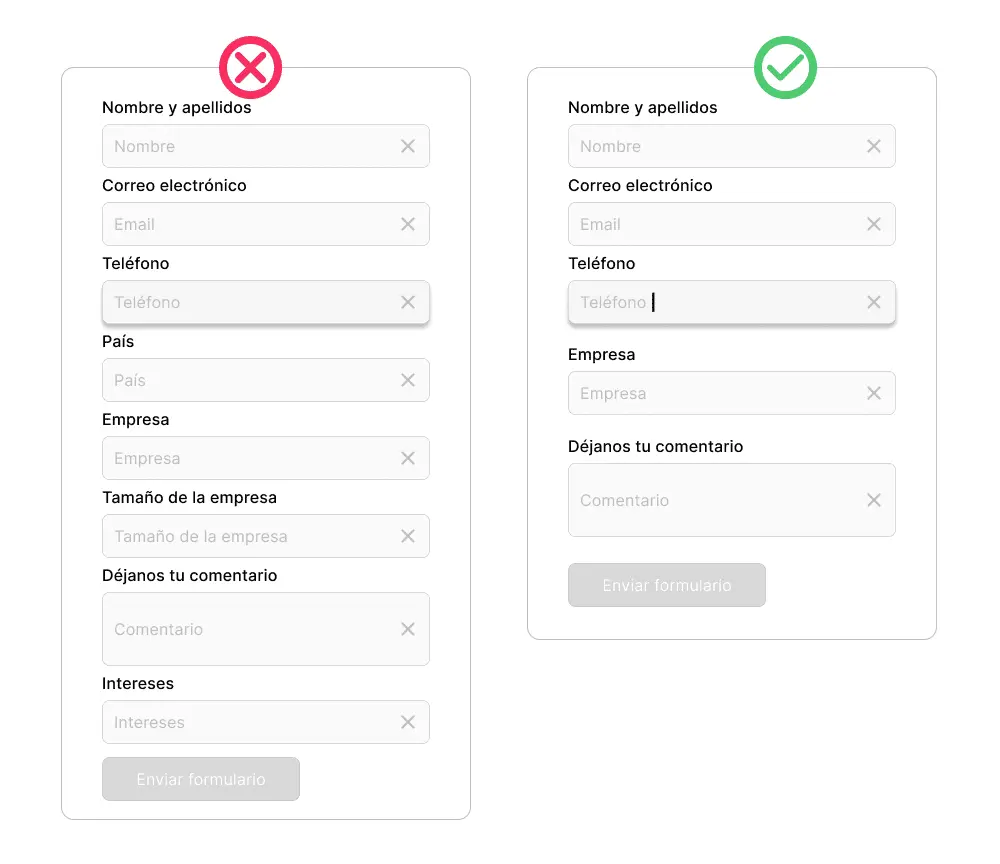This screenshot has width=1000, height=864.
Task: Click inside the Intereses input field
Action: point(250,722)
